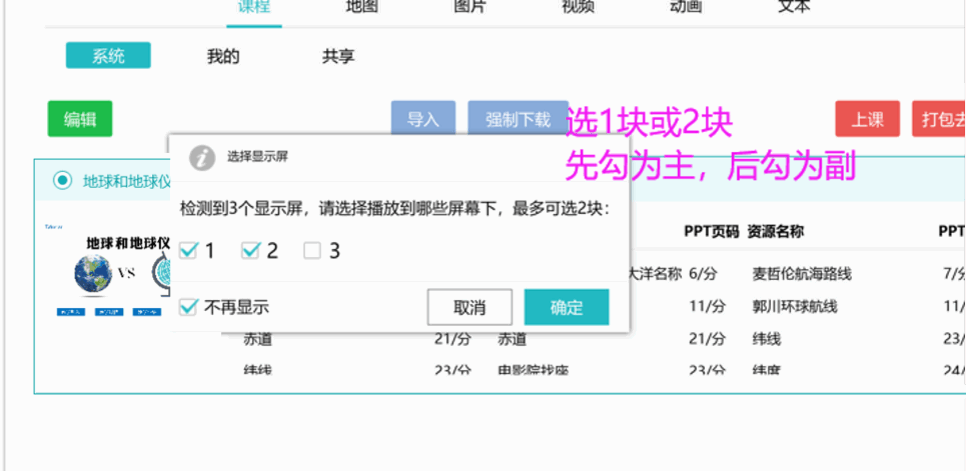The image size is (966, 471).
Task: Click the info icon in the dialog header
Action: pyautogui.click(x=203, y=157)
